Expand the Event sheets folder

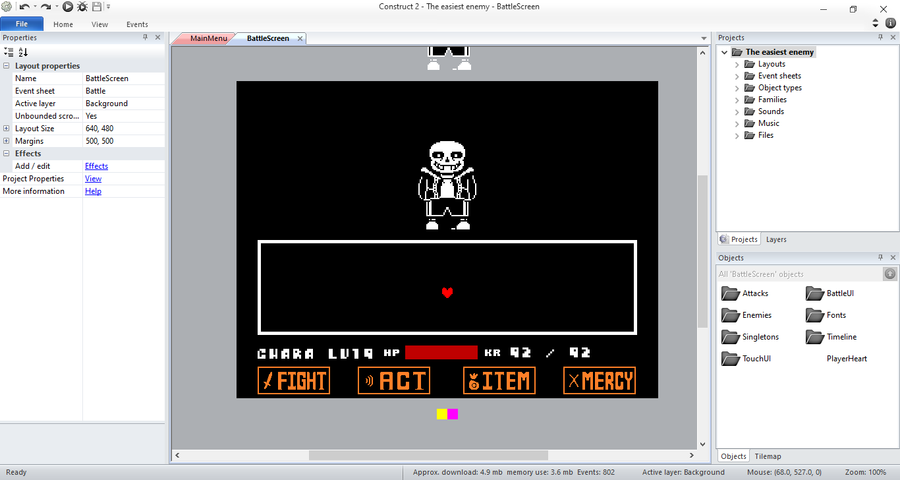point(737,76)
